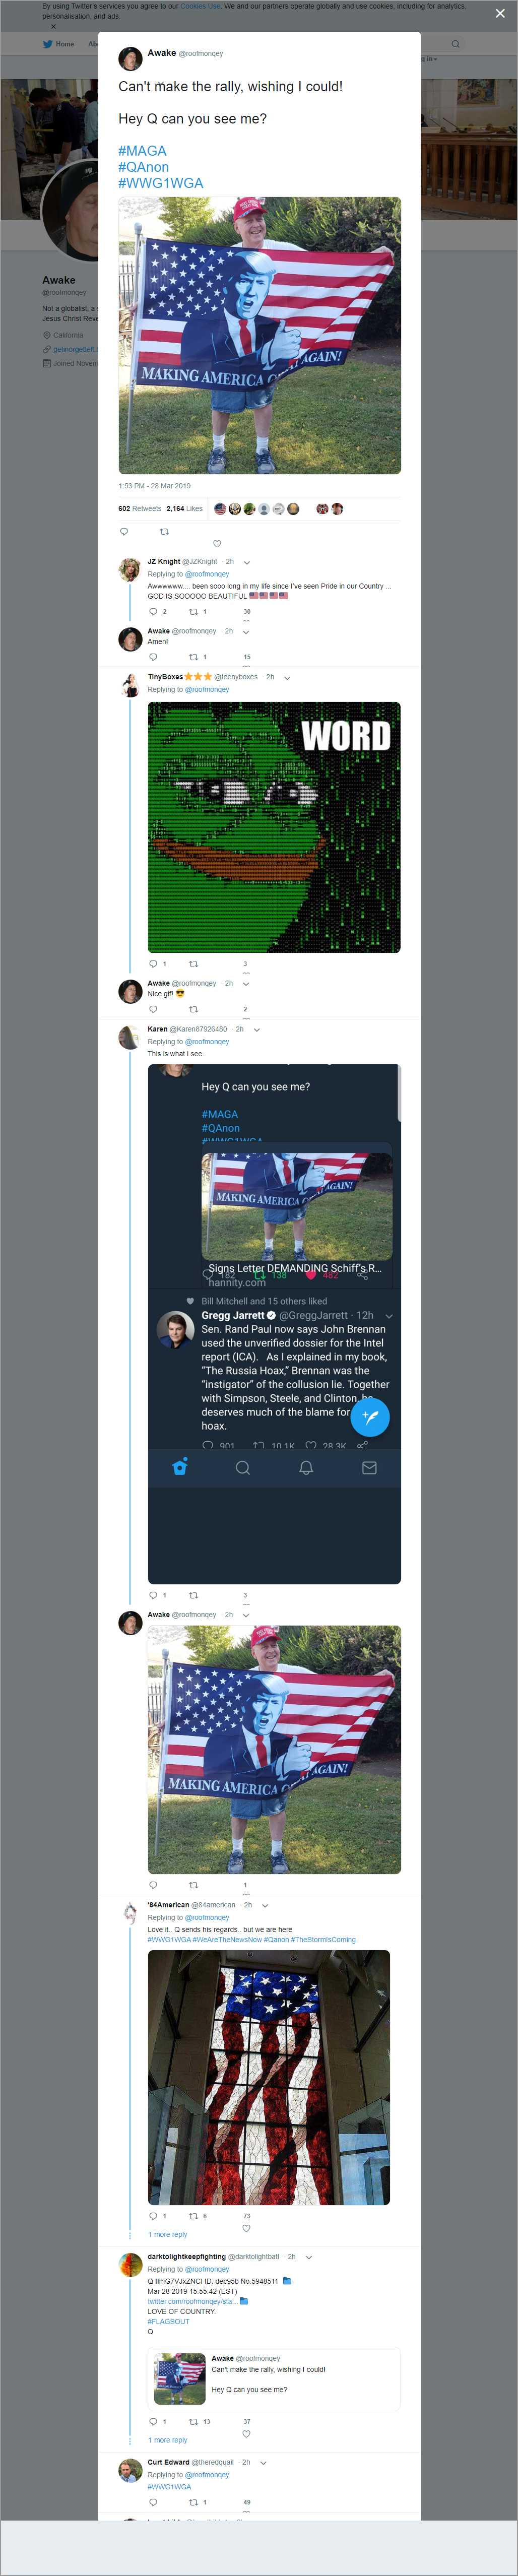Like the darktolightkeepfighting reply
Screen dimensions: 518x2576
(x=246, y=2434)
